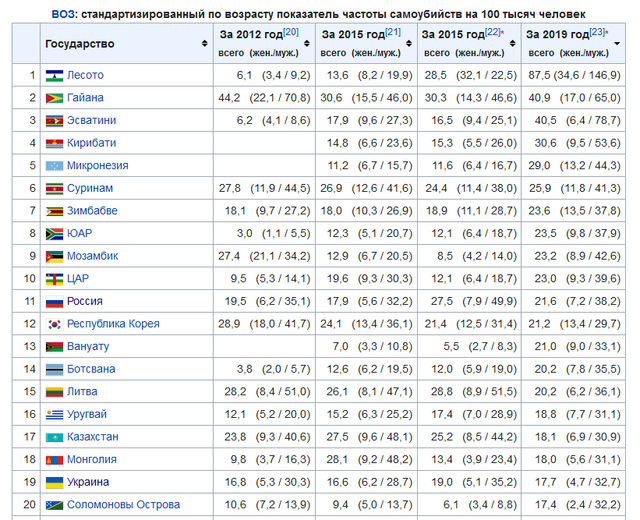Click the Republic of Korea flag icon
Viewport: 640px width, 520px height.
coord(54,324)
